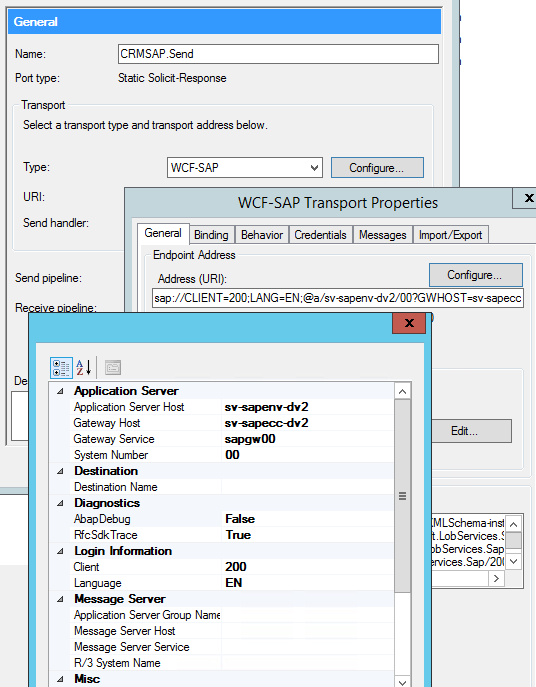Open the transport Type dropdown WCF-SAP

[245, 168]
